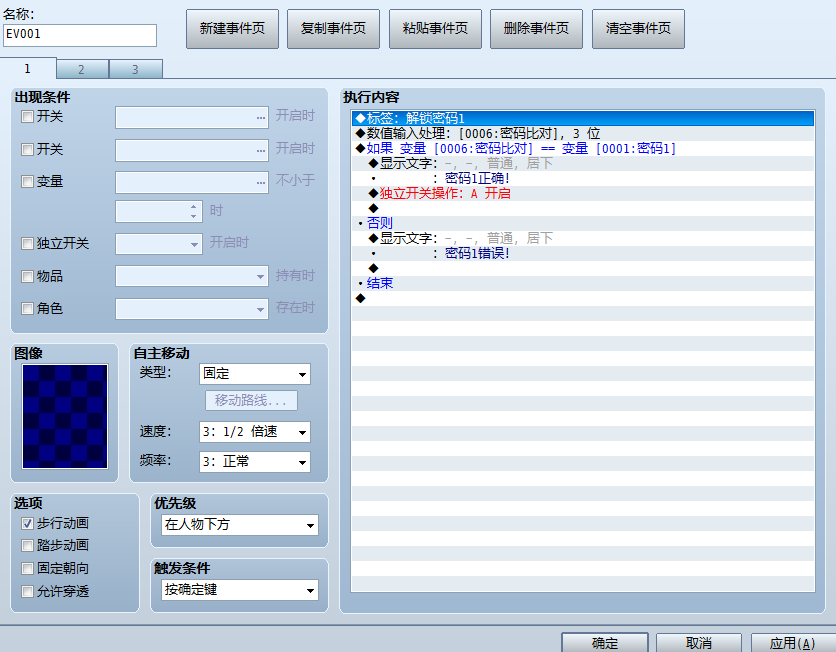Enable the 踏步动画 option
The width and height of the screenshot is (836, 652).
click(x=27, y=545)
